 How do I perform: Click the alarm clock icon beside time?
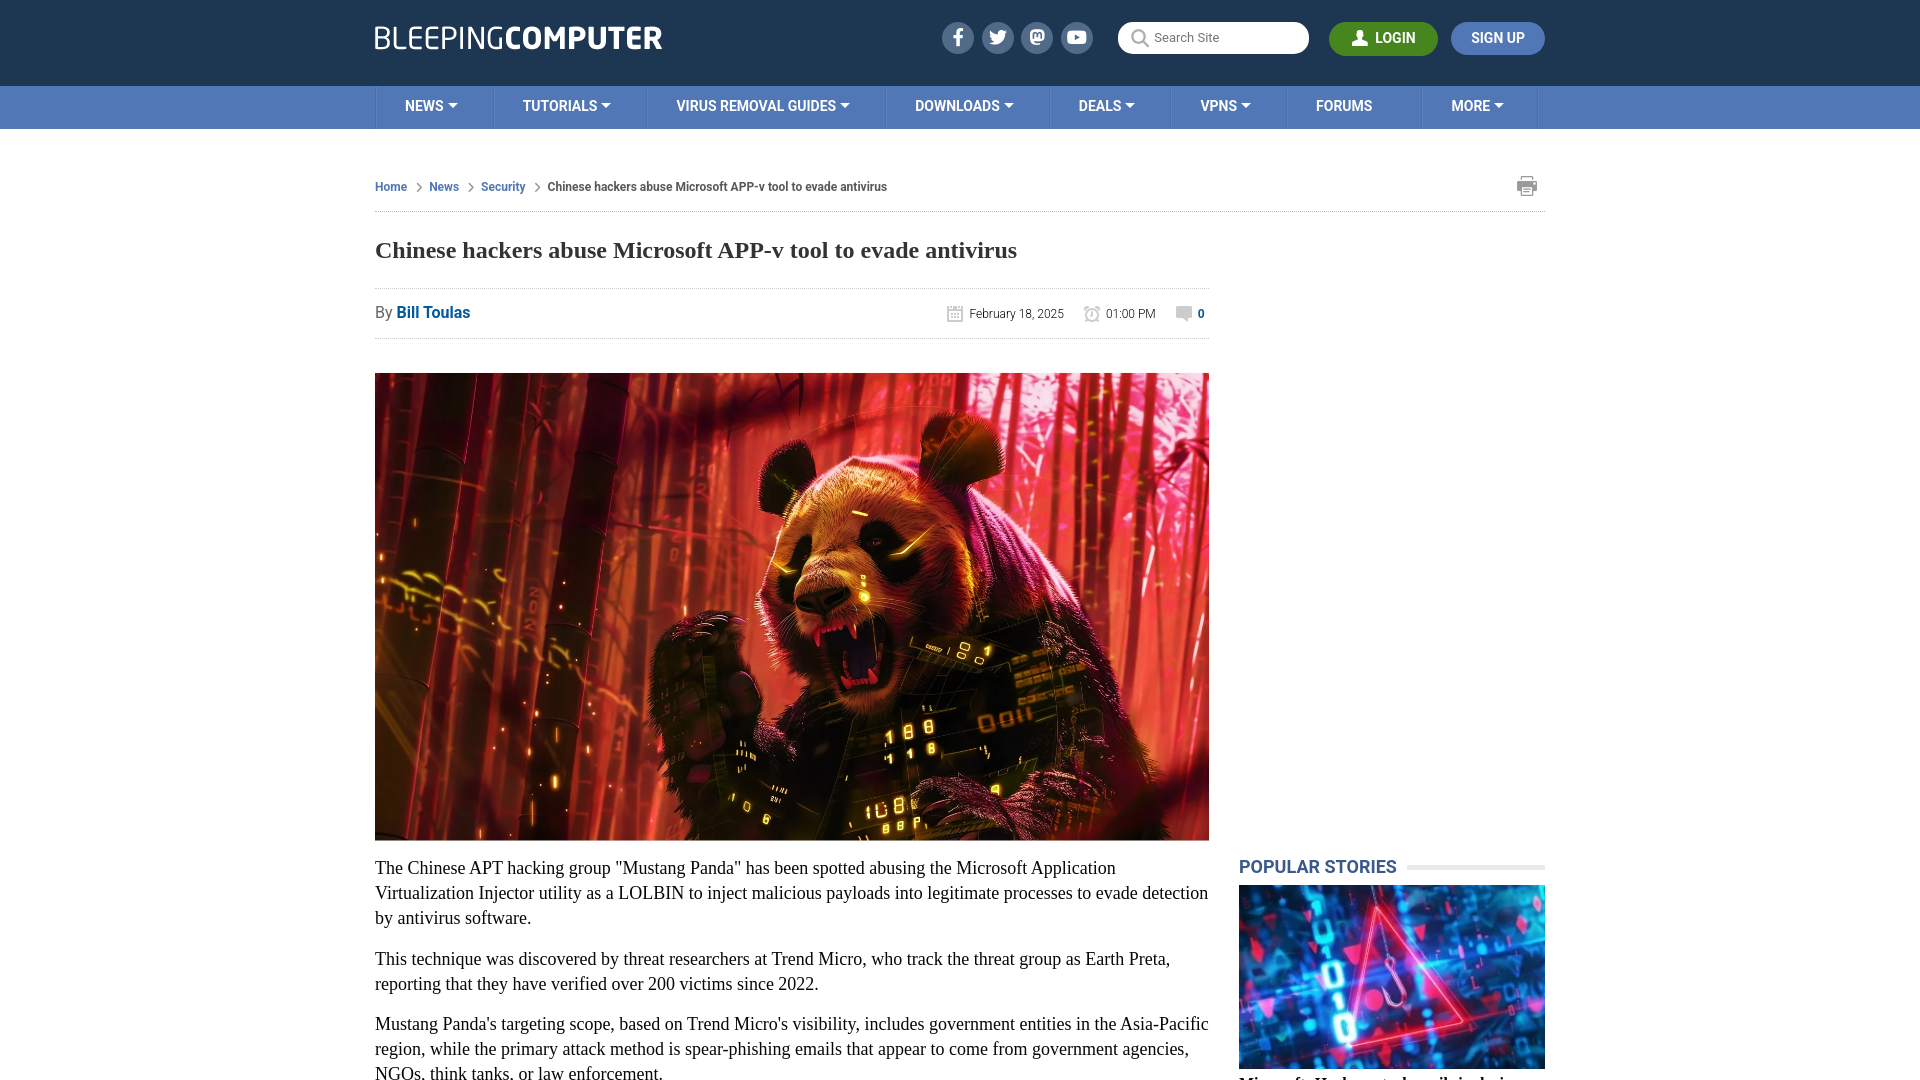[x=1091, y=314]
